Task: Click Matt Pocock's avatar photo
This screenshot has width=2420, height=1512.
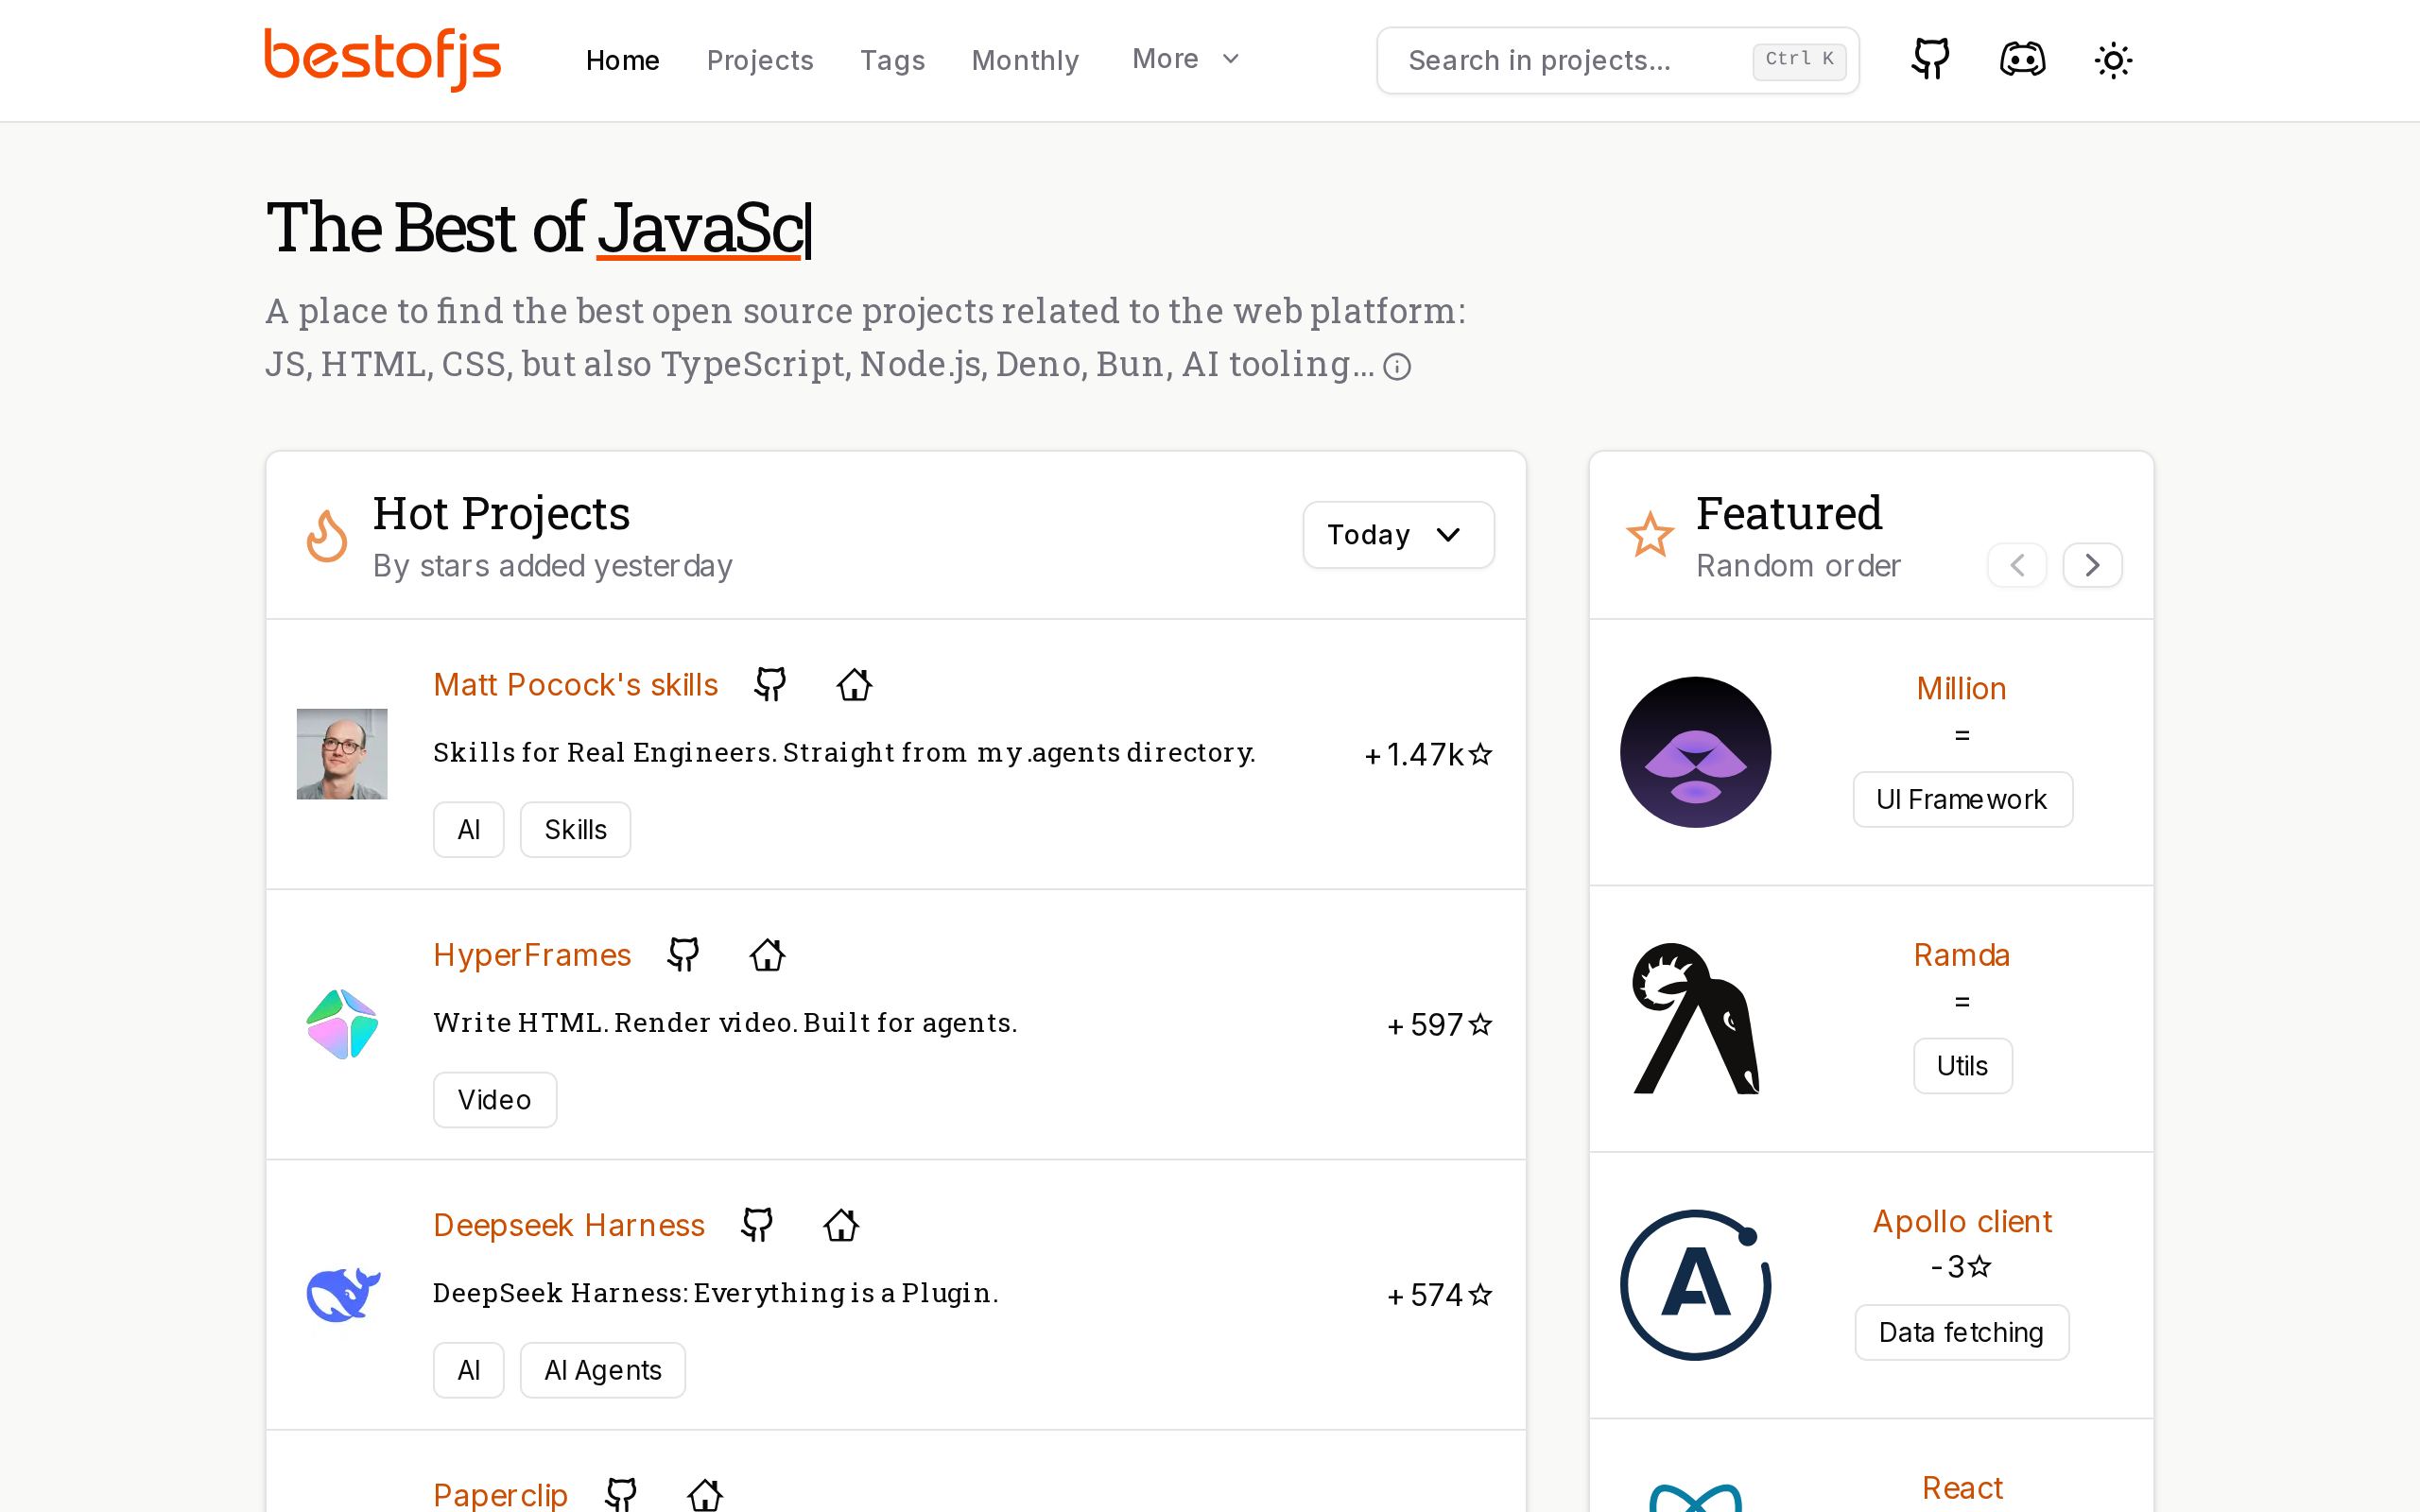Action: click(x=342, y=754)
